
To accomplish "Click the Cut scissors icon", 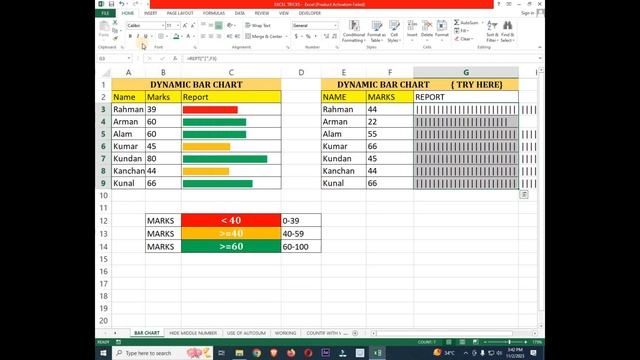I will coord(115,22).
